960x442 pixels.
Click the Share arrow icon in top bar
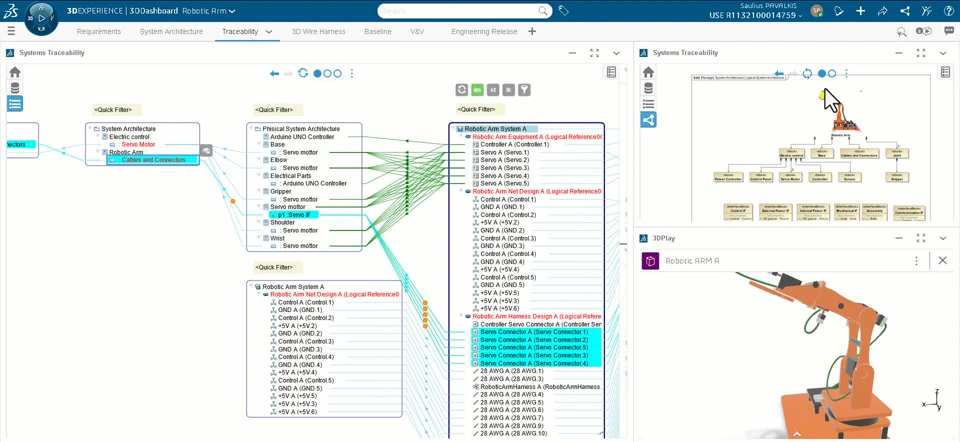[x=882, y=10]
